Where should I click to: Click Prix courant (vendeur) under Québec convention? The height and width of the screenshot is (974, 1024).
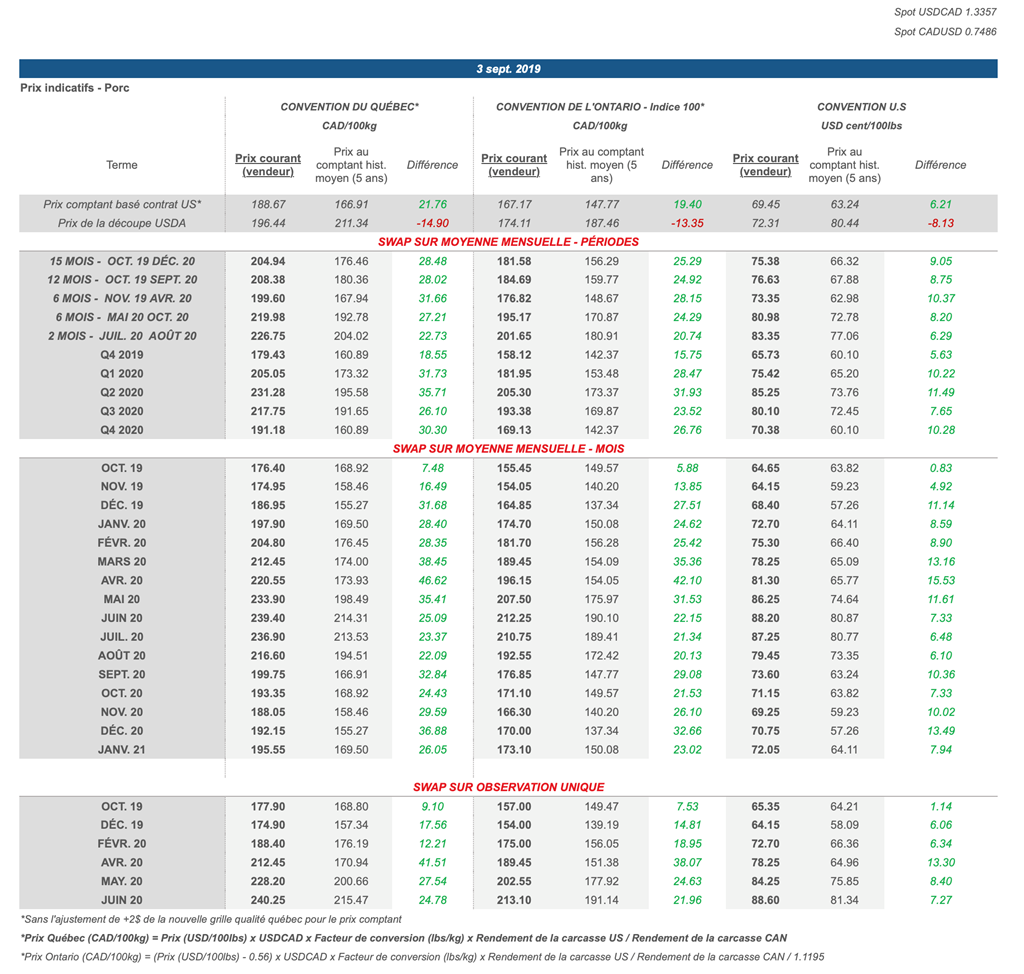click(267, 165)
